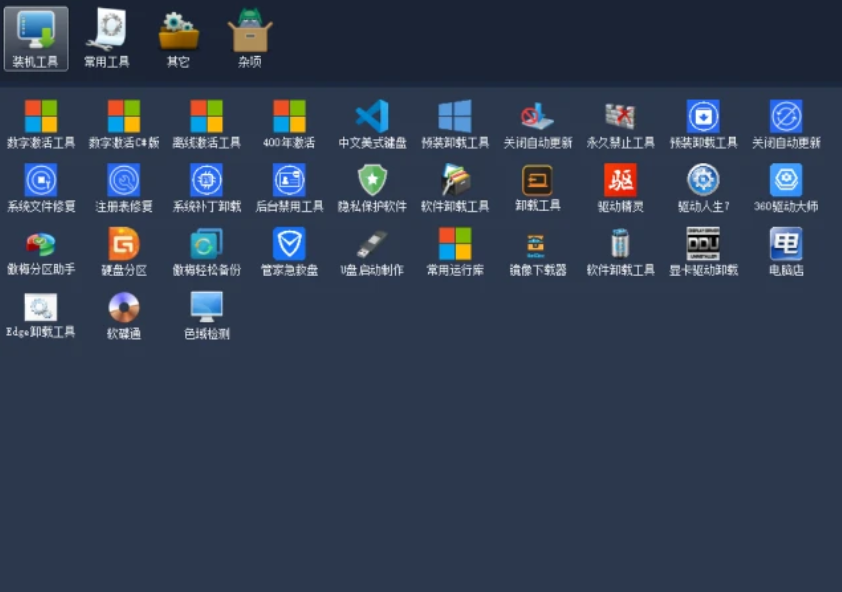This screenshot has height=592, width=842.
Task: Switch to the 装机工具 tab
Action: (36, 39)
